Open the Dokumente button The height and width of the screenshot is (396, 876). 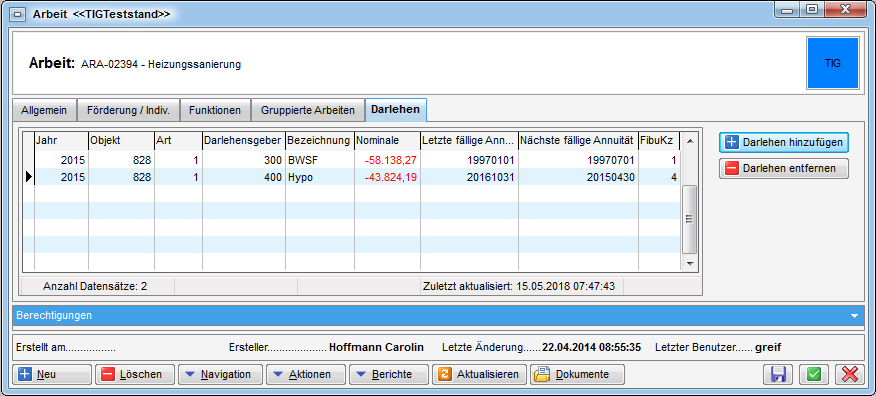click(x=577, y=374)
